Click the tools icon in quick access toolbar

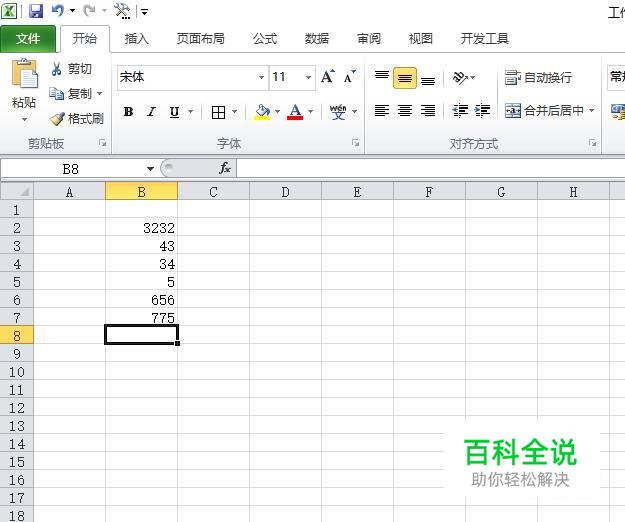click(122, 11)
